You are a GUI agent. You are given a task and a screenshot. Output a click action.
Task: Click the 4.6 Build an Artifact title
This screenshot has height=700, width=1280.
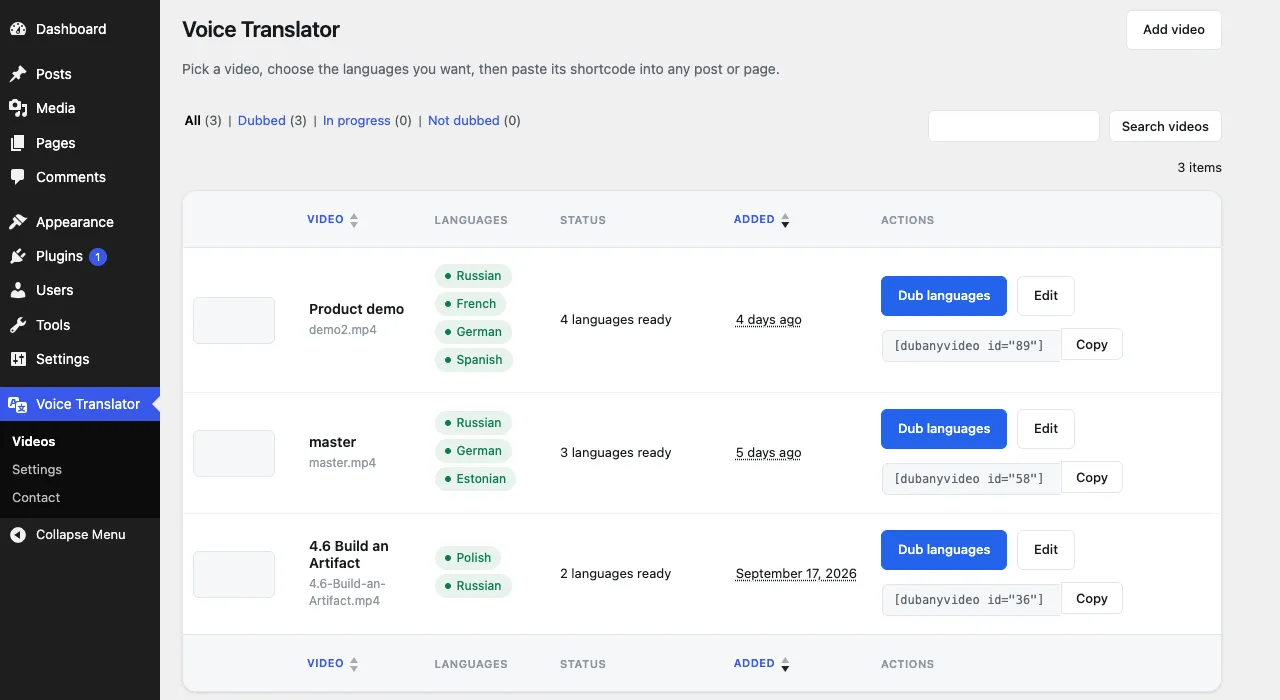point(349,555)
